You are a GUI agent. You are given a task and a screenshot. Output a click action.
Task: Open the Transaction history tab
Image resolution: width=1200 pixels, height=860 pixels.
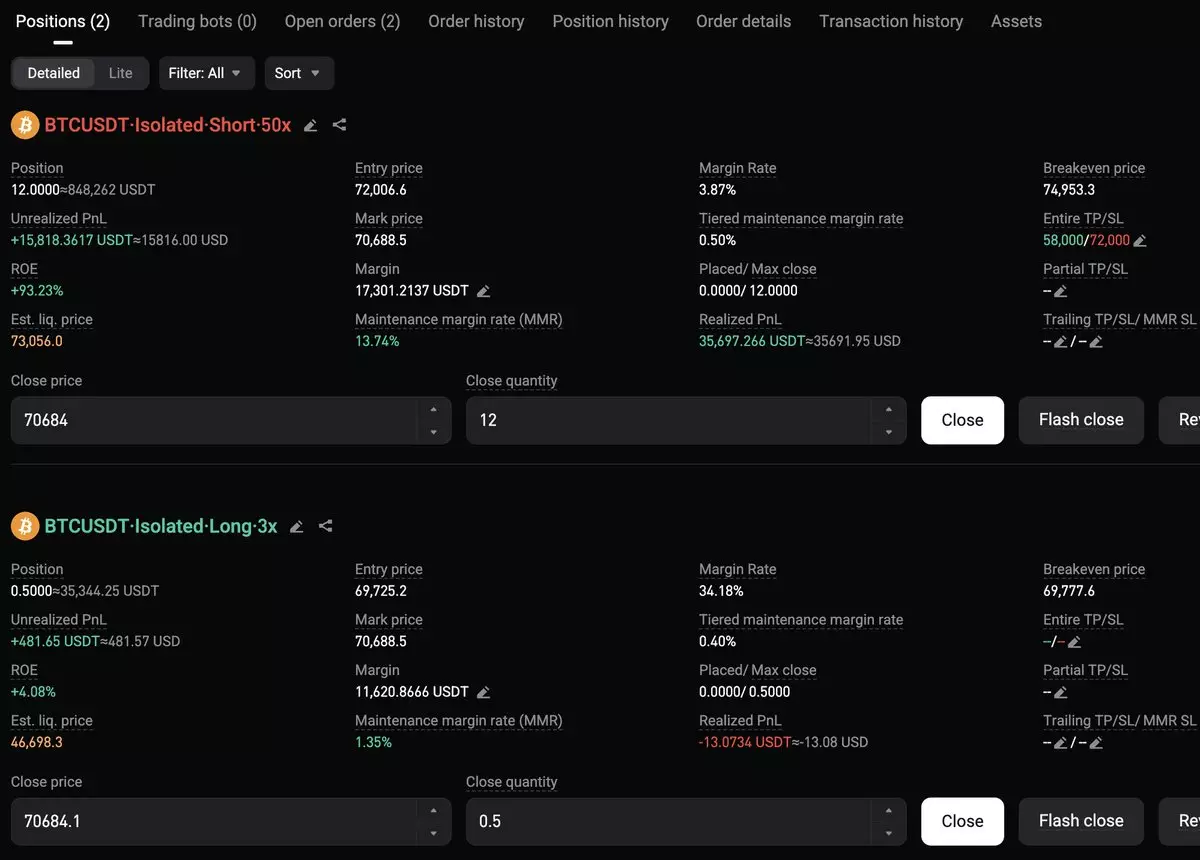point(891,21)
